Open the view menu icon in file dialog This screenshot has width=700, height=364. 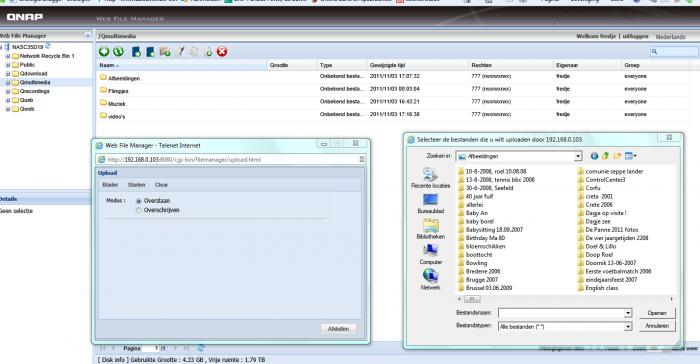pyautogui.click(x=631, y=156)
